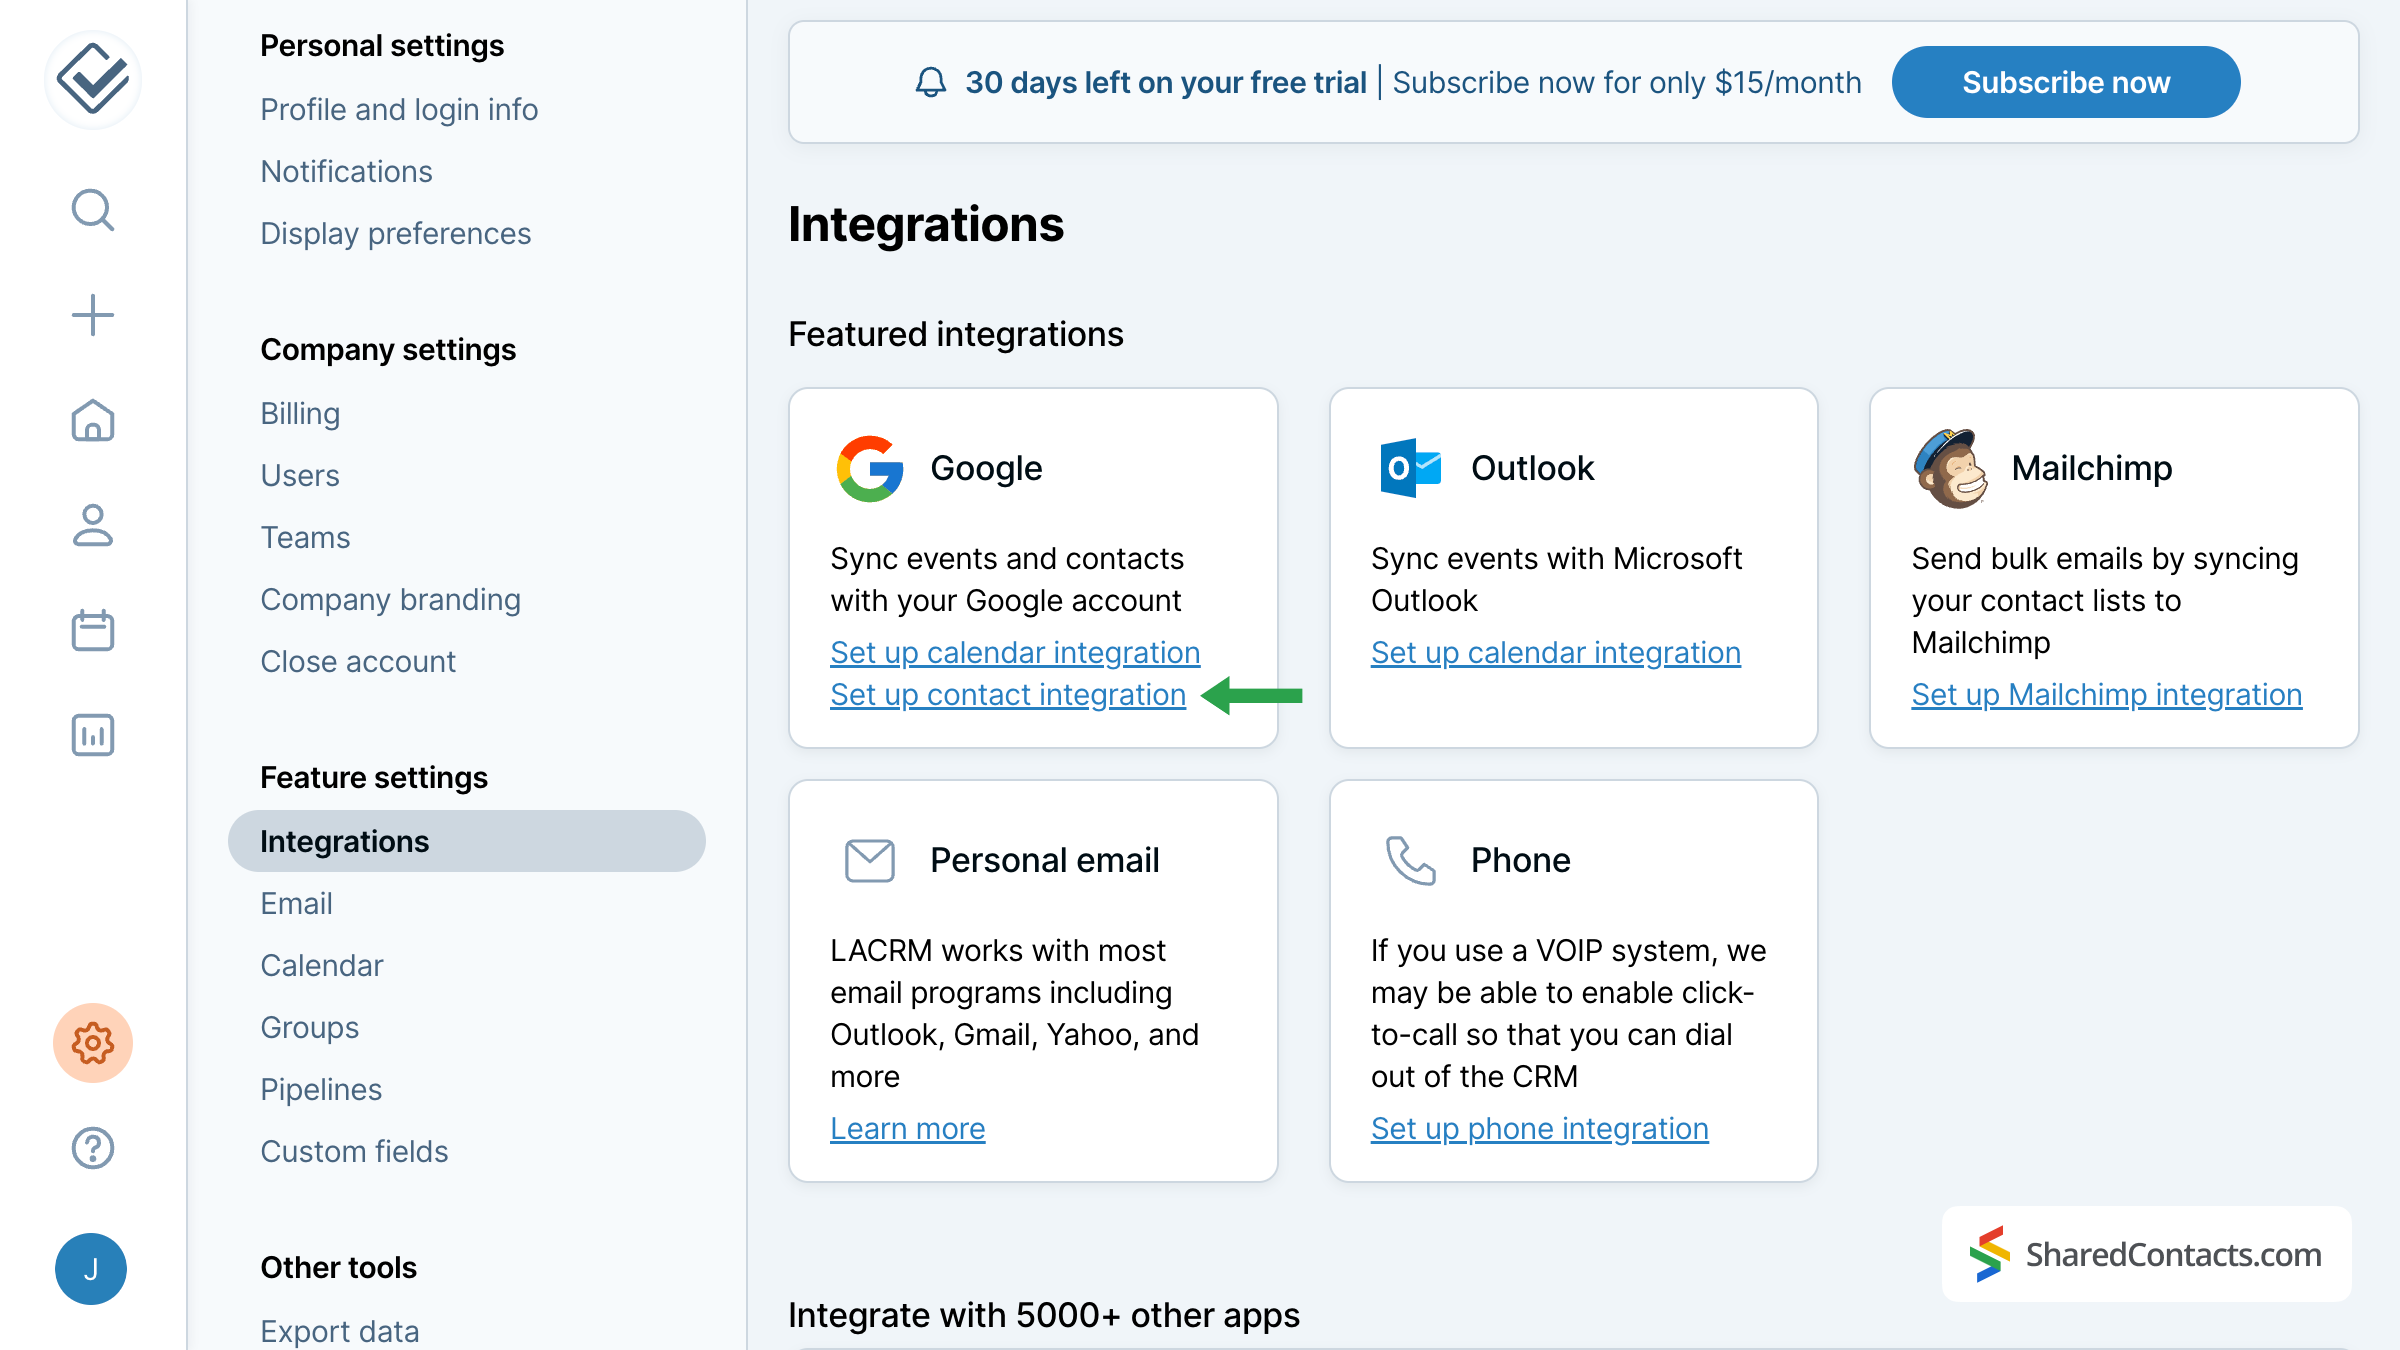This screenshot has height=1350, width=2400.
Task: Open help question mark icon
Action: click(93, 1148)
